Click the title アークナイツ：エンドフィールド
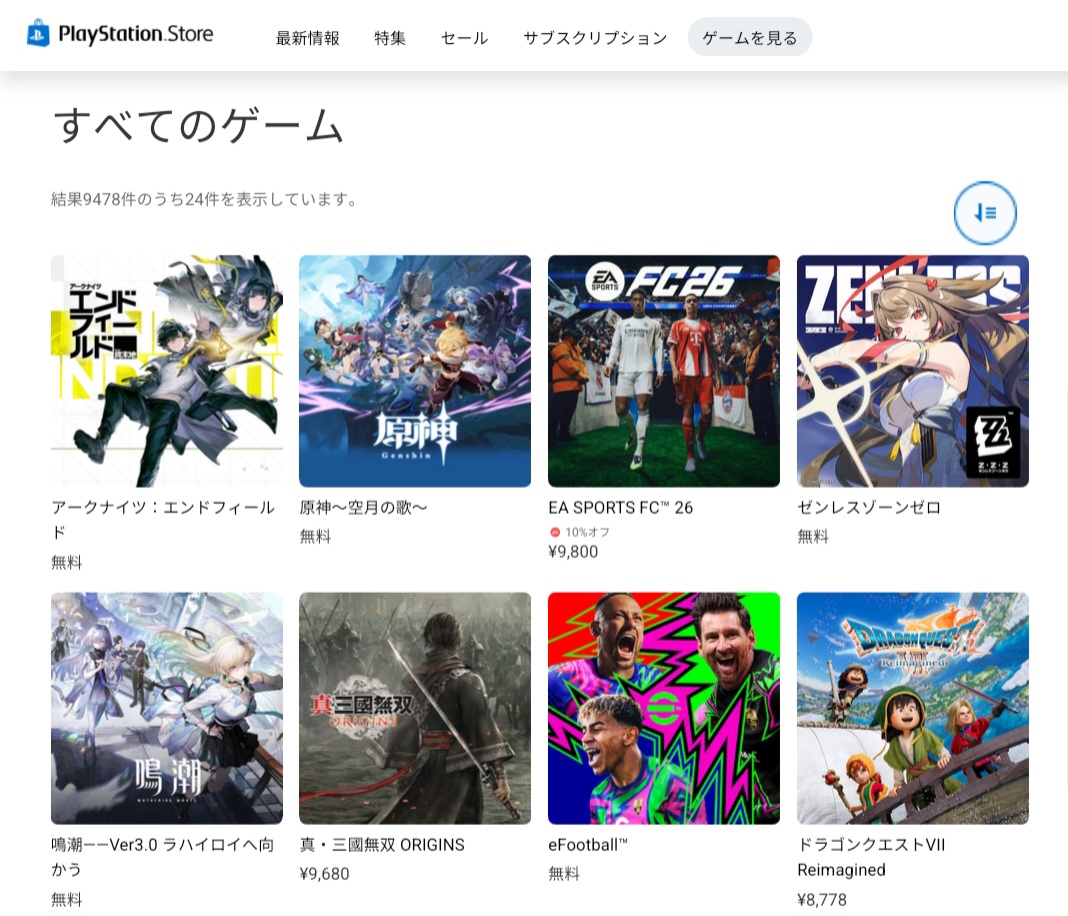Image resolution: width=1068 pixels, height=916 pixels. click(x=163, y=520)
